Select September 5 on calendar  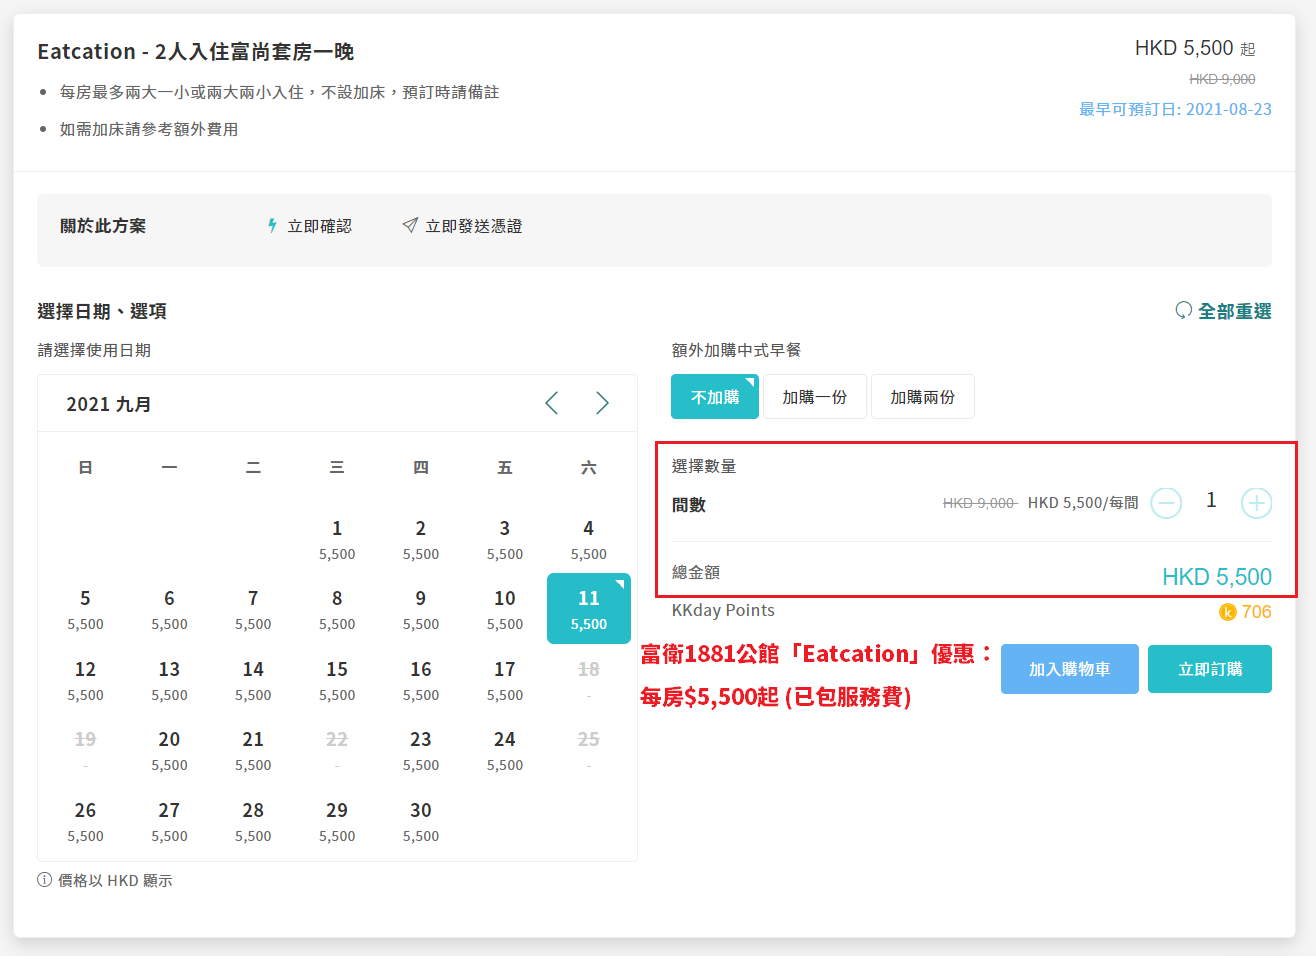coord(85,609)
